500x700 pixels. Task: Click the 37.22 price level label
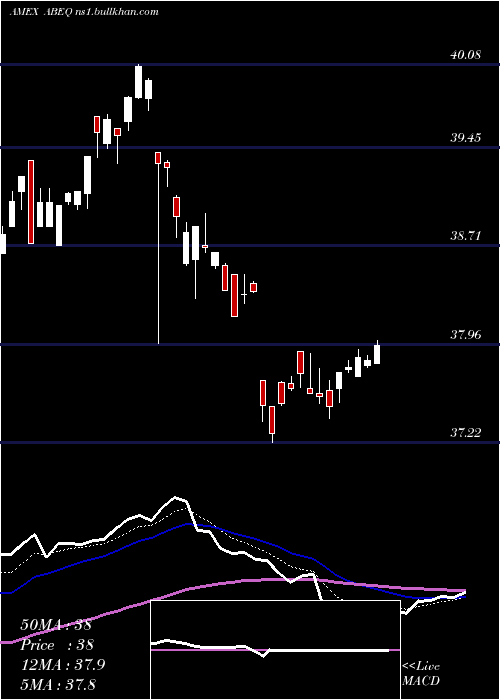click(x=466, y=433)
